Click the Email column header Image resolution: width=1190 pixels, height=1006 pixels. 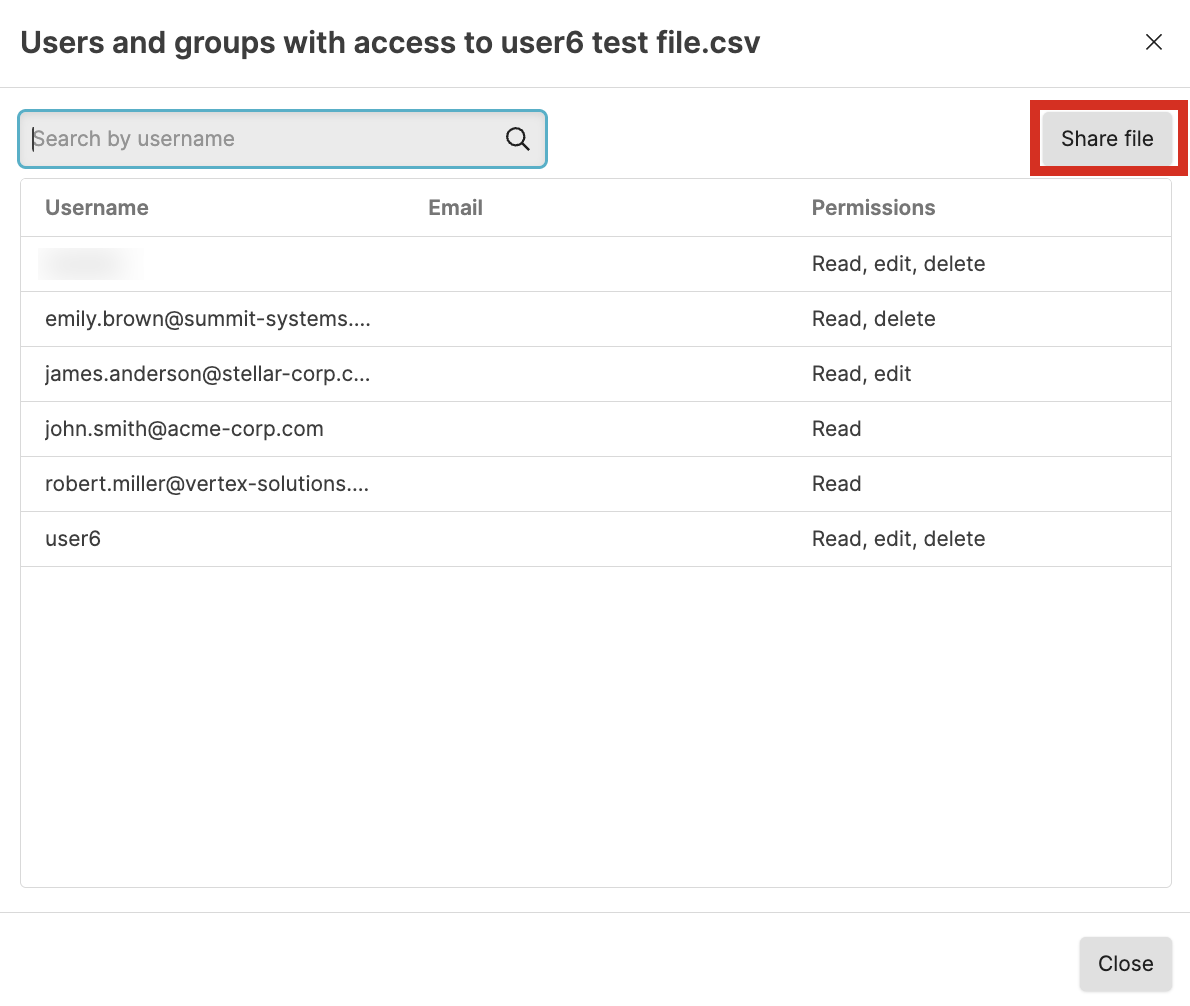point(455,208)
